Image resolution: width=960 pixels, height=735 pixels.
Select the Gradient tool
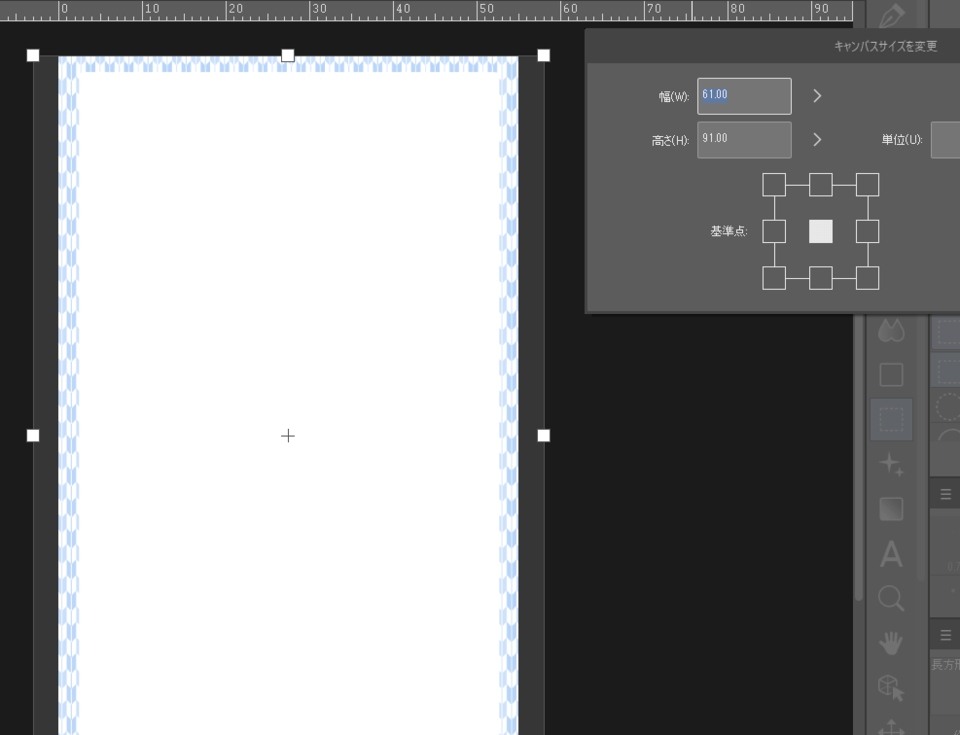tap(891, 509)
